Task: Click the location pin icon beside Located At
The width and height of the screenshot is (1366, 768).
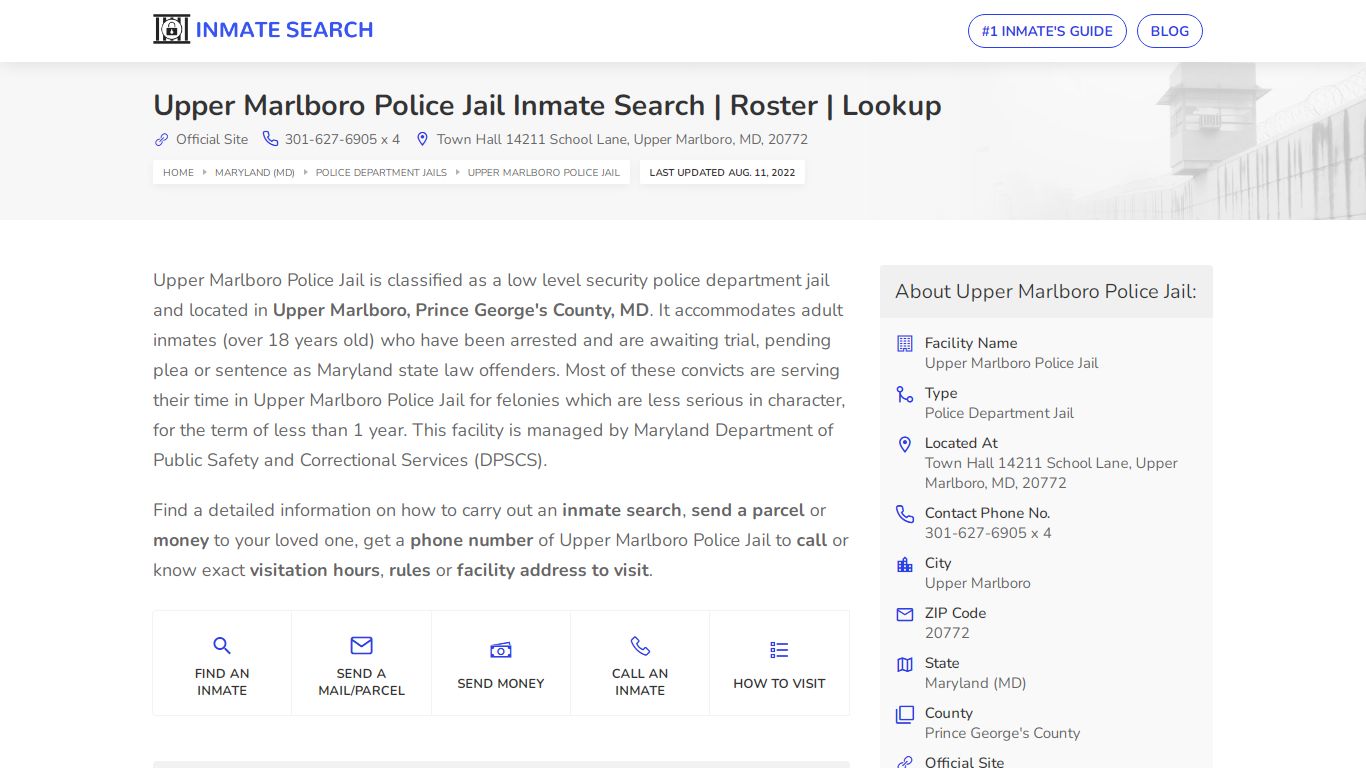Action: 905,444
